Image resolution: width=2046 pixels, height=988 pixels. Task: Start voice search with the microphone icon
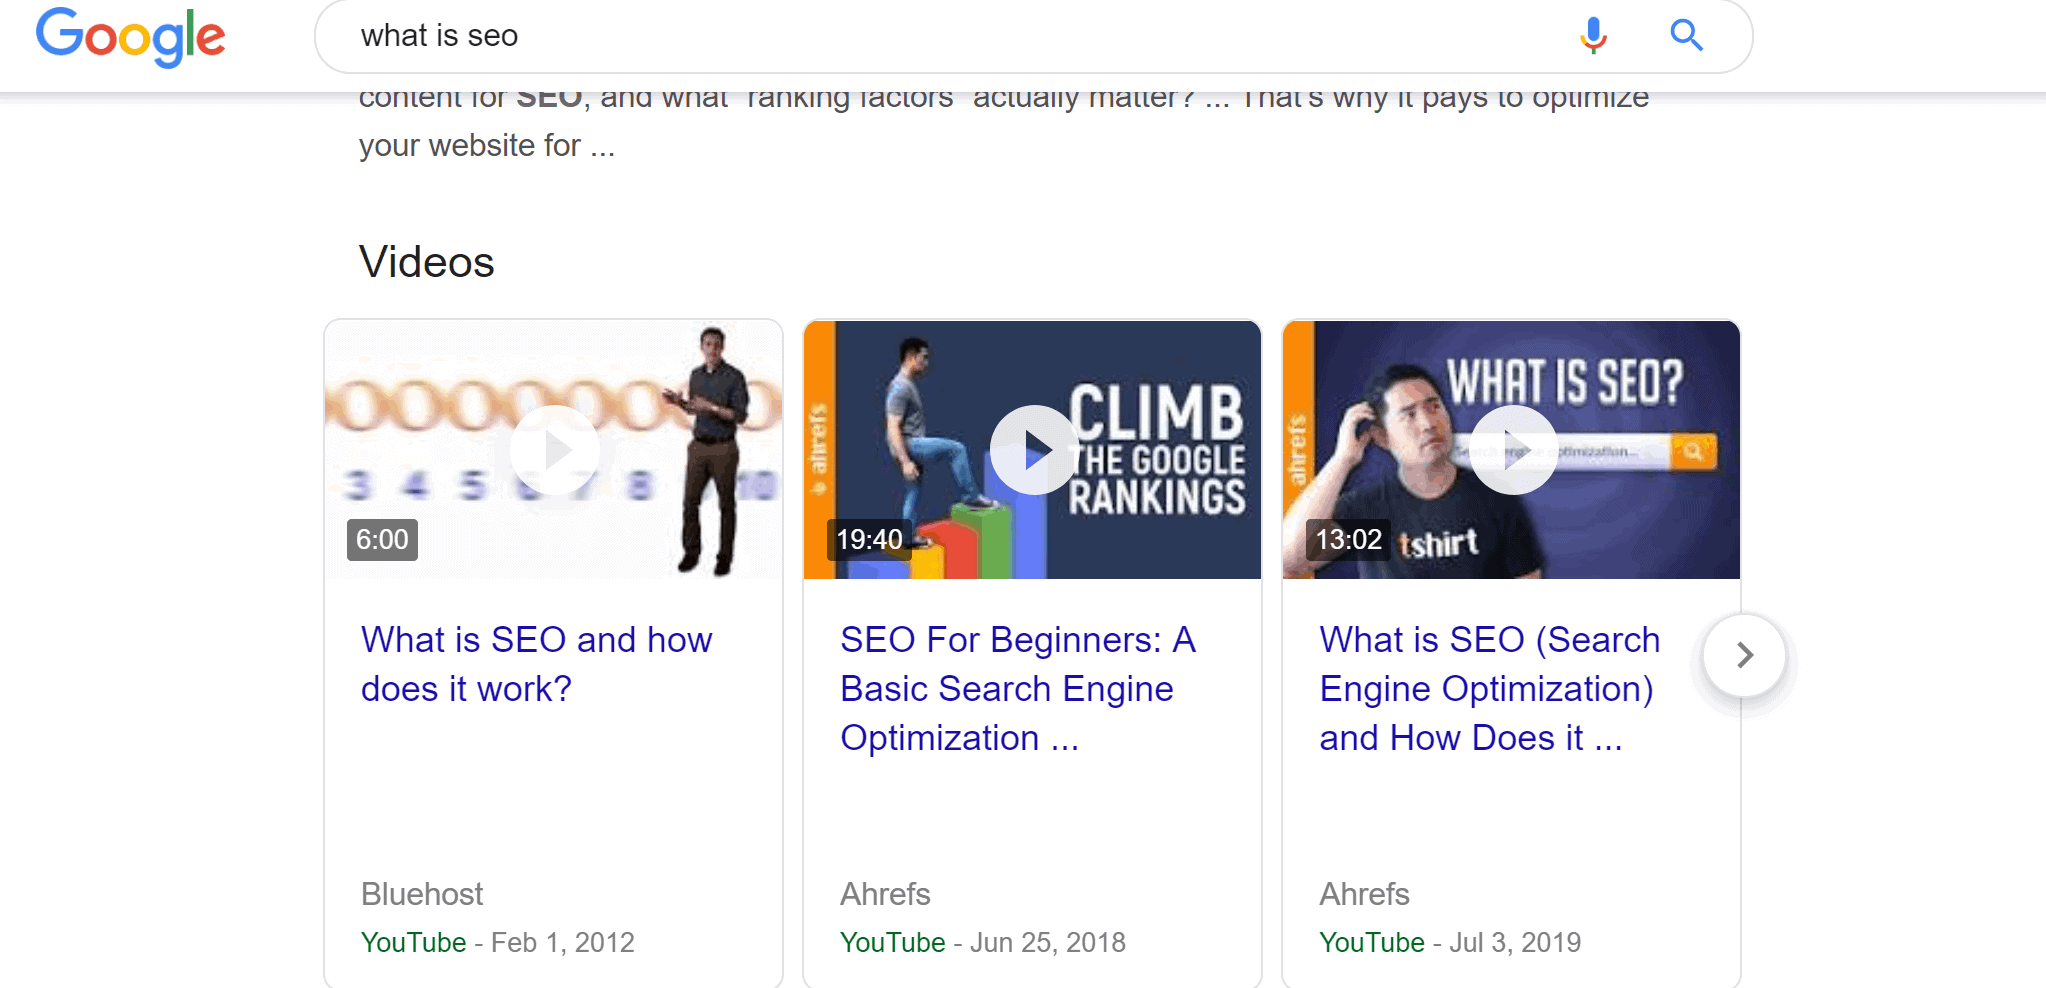1592,35
